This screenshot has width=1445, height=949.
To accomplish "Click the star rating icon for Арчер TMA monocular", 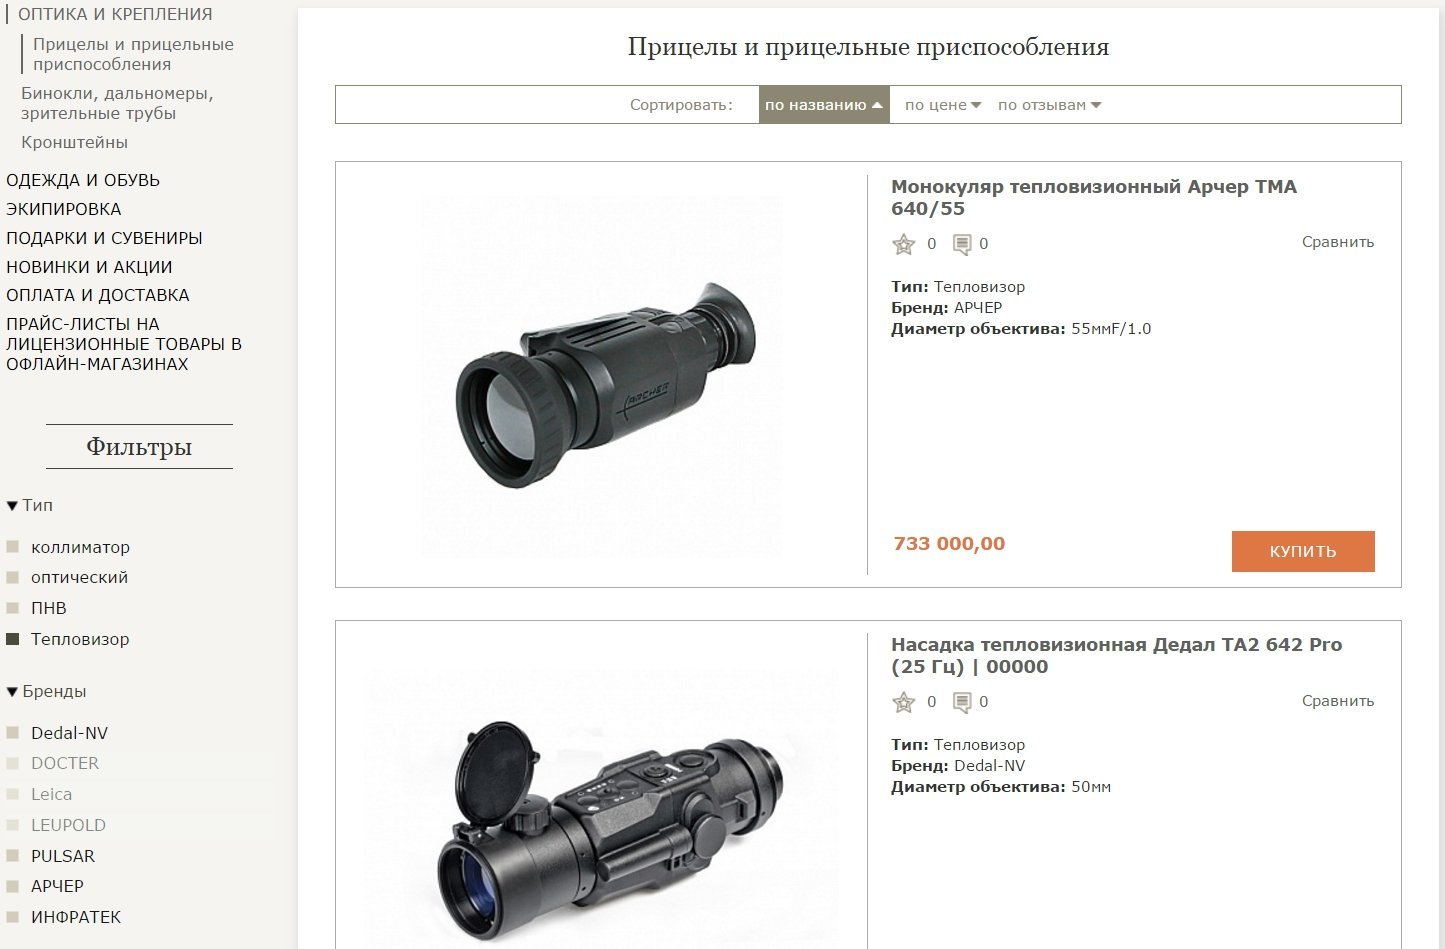I will coord(904,244).
